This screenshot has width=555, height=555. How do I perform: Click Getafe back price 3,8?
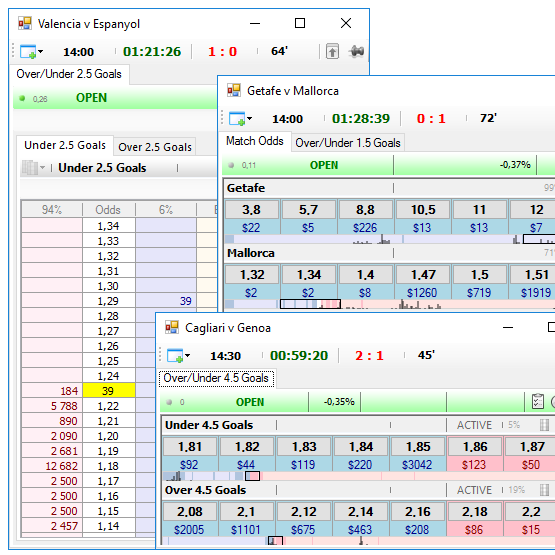click(x=252, y=210)
